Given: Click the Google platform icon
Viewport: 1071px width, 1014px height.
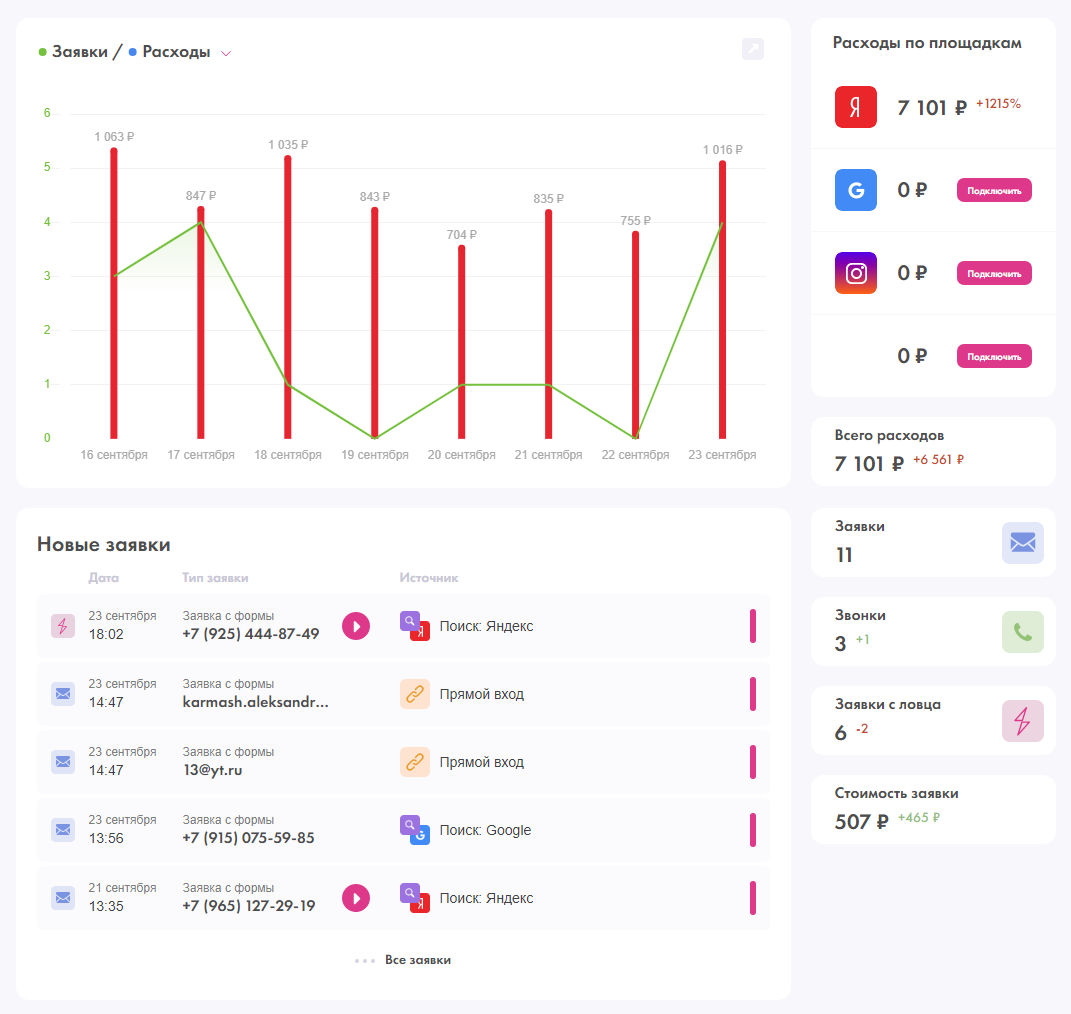Looking at the screenshot, I should 855,190.
